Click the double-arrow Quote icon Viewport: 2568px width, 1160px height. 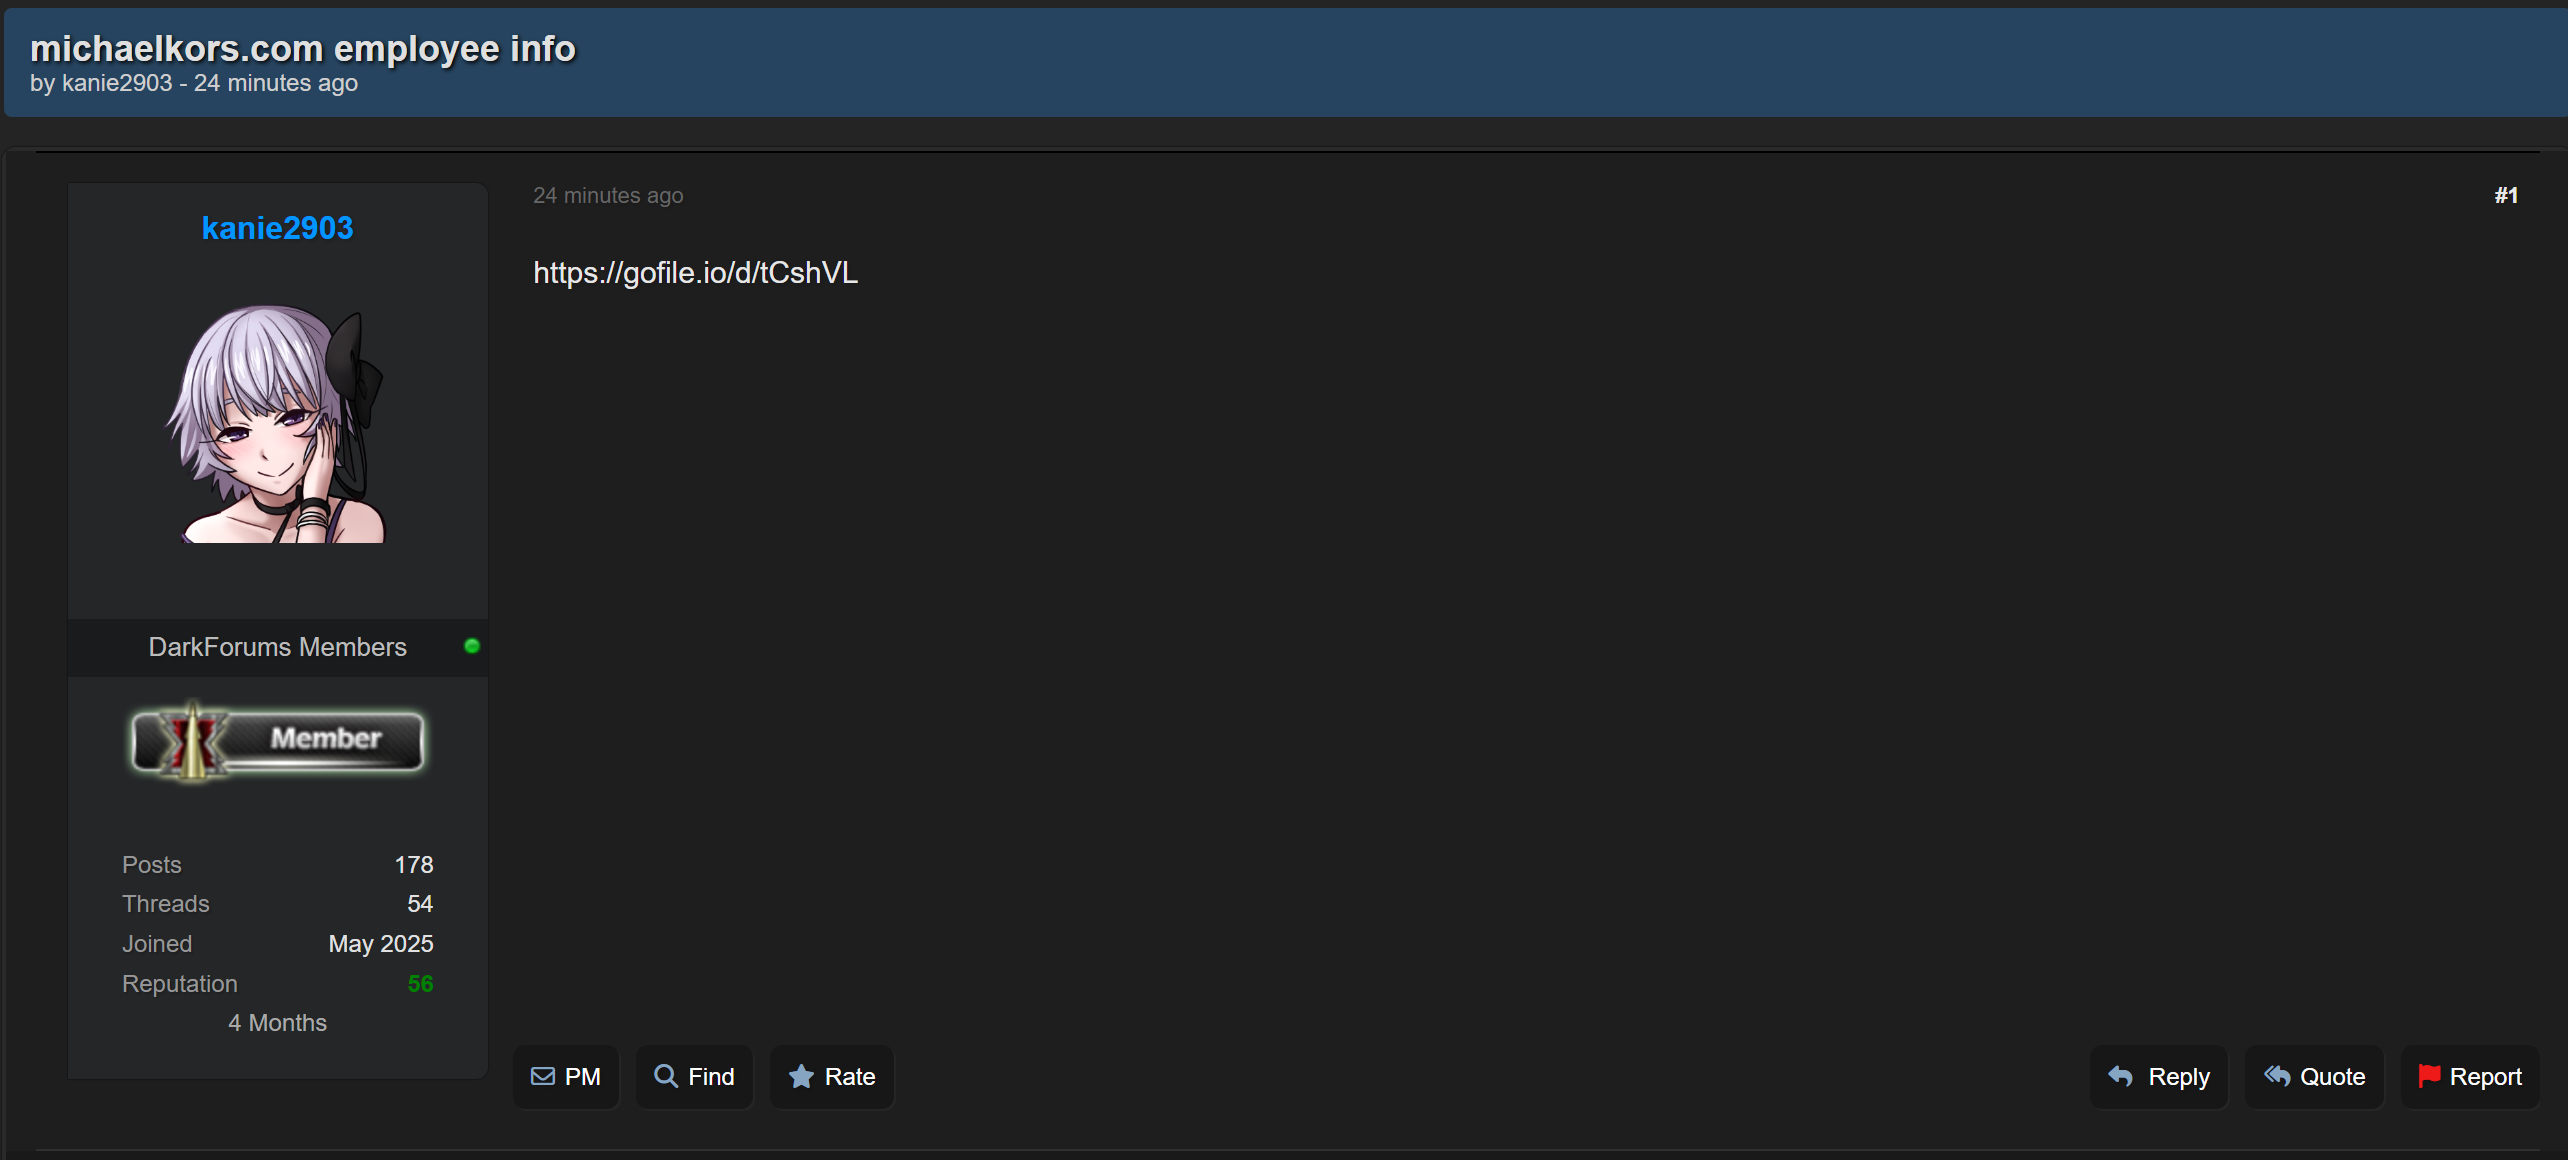(2277, 1076)
